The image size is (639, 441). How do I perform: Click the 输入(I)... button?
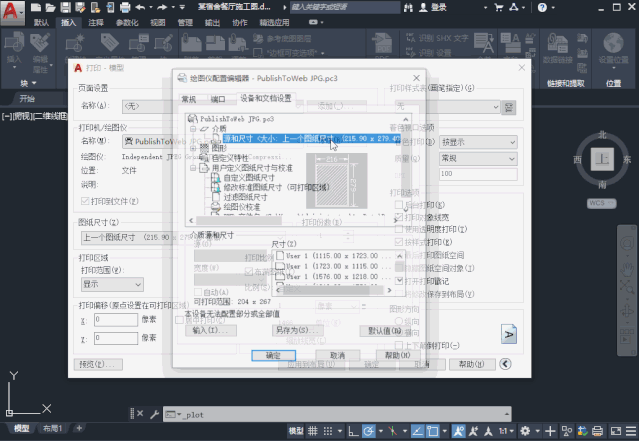(x=211, y=330)
